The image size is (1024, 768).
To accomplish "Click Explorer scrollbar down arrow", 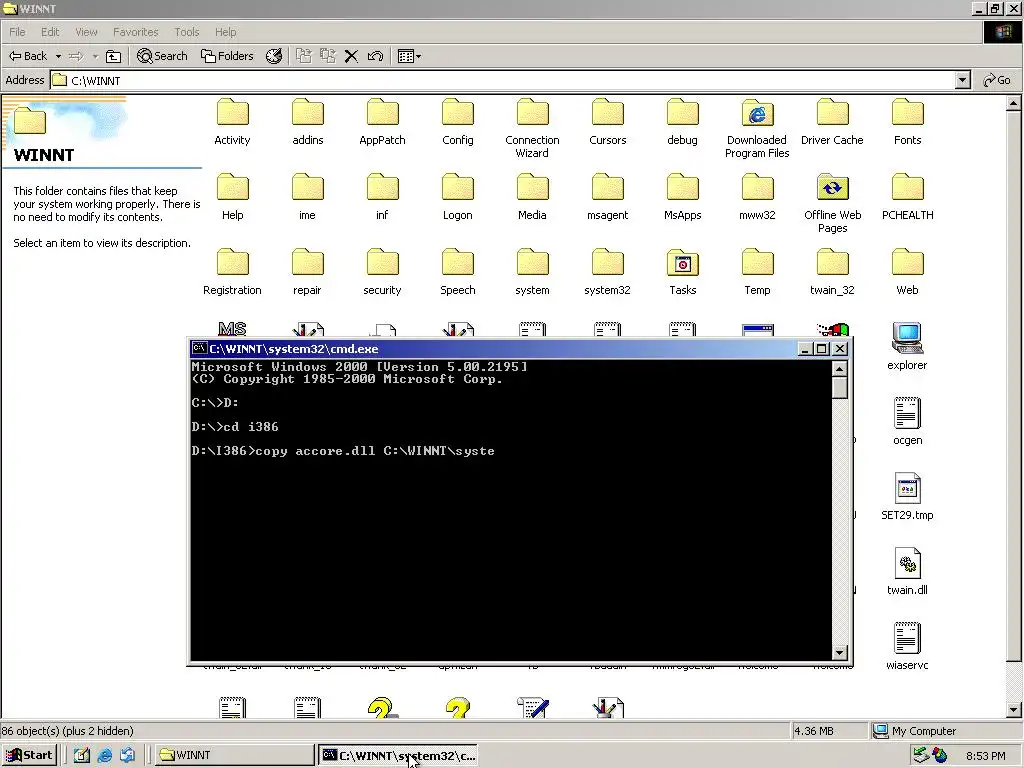I will (x=1014, y=709).
